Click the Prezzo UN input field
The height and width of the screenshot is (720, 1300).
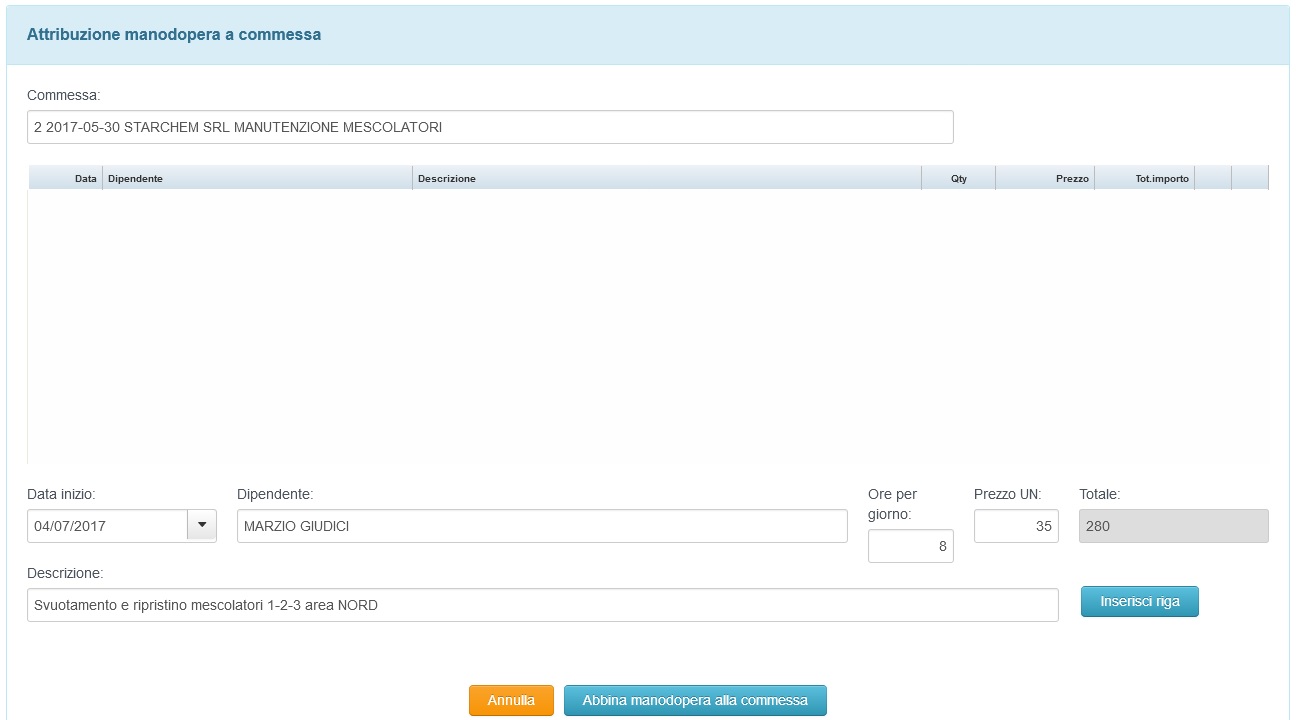click(1015, 526)
